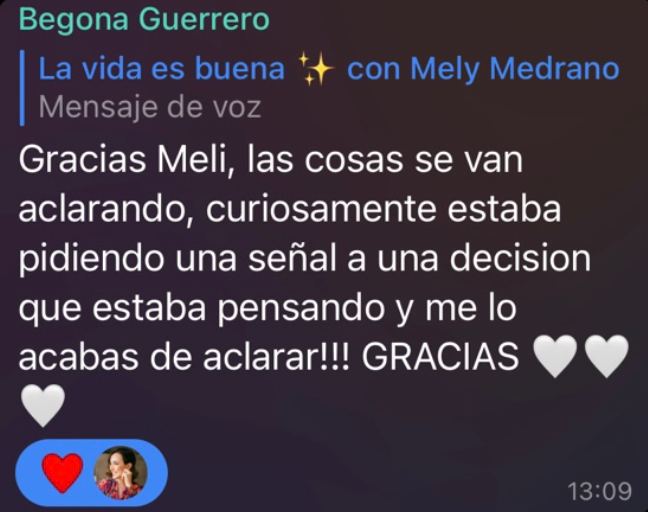This screenshot has width=648, height=512.
Task: Select the word 'curiosamente' in message
Action: (x=321, y=209)
